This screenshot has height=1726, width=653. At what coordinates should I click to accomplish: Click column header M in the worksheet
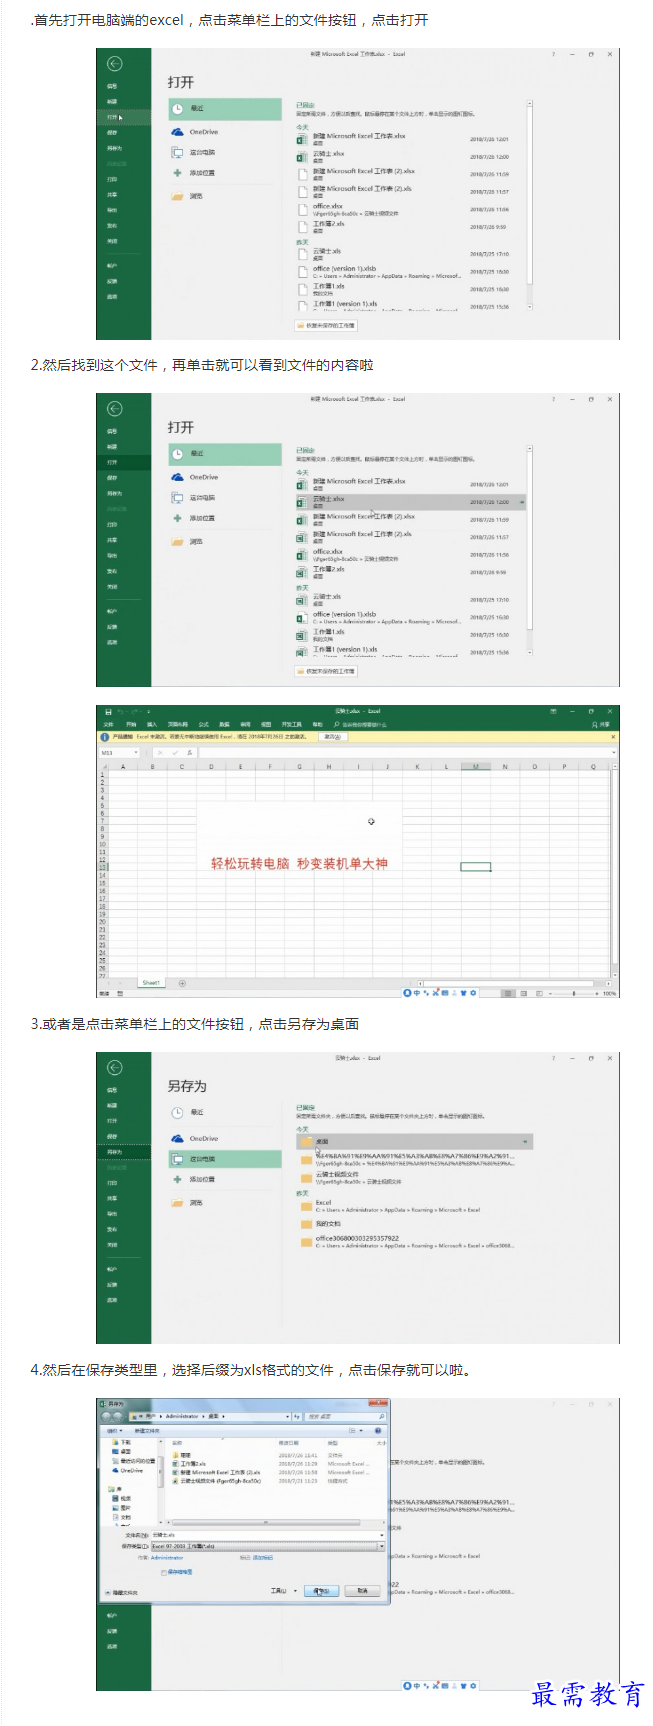(475, 766)
